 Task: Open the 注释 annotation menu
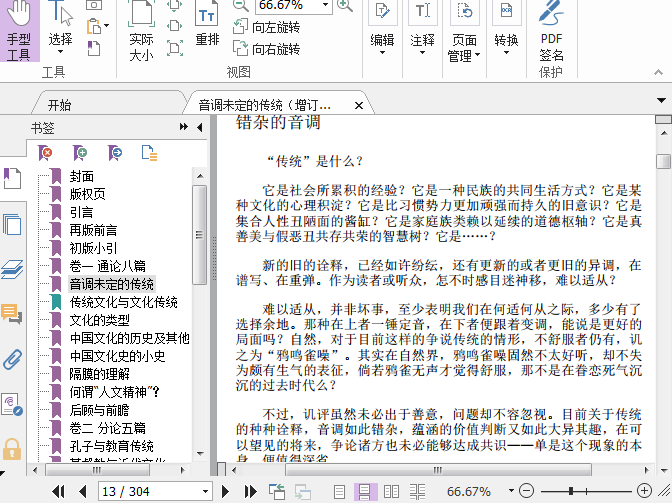(423, 28)
